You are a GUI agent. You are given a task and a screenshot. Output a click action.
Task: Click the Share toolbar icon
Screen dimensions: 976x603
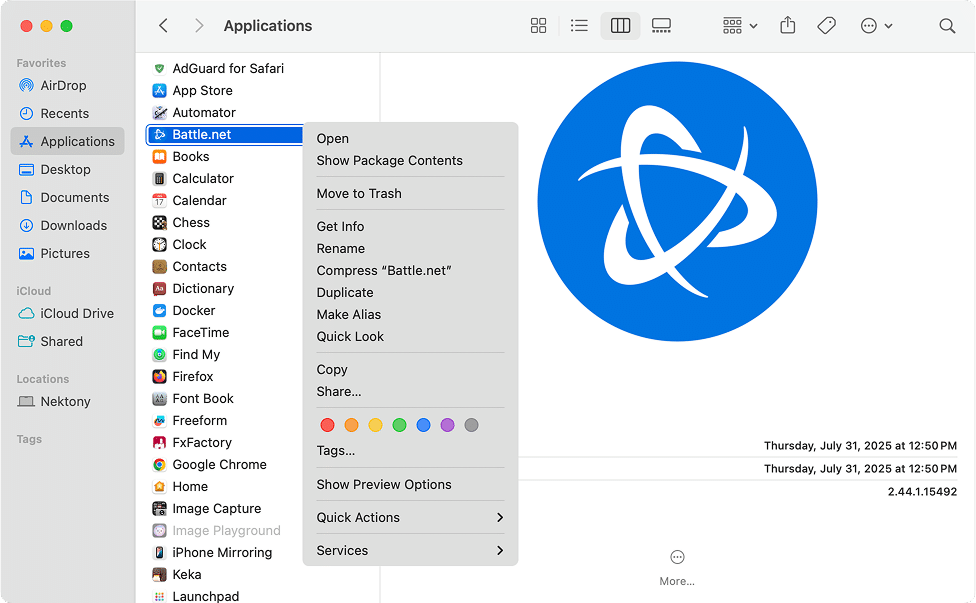tap(787, 26)
